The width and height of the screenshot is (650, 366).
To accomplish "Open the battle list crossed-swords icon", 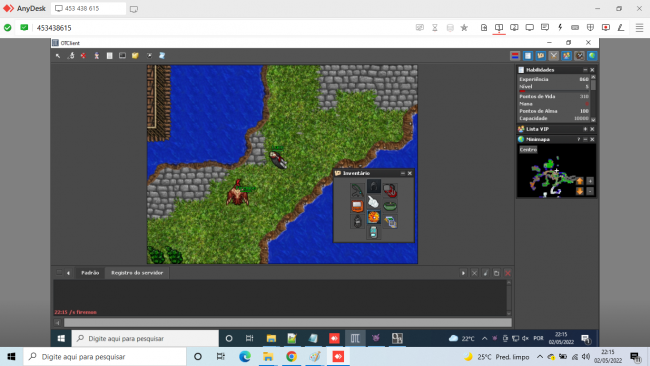I will [x=553, y=56].
